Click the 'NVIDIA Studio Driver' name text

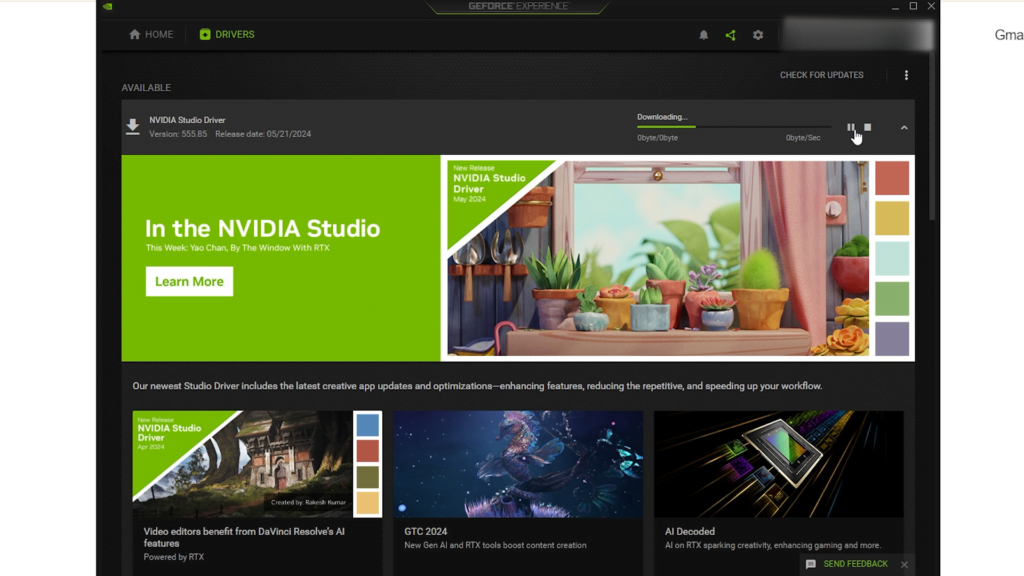click(x=187, y=120)
